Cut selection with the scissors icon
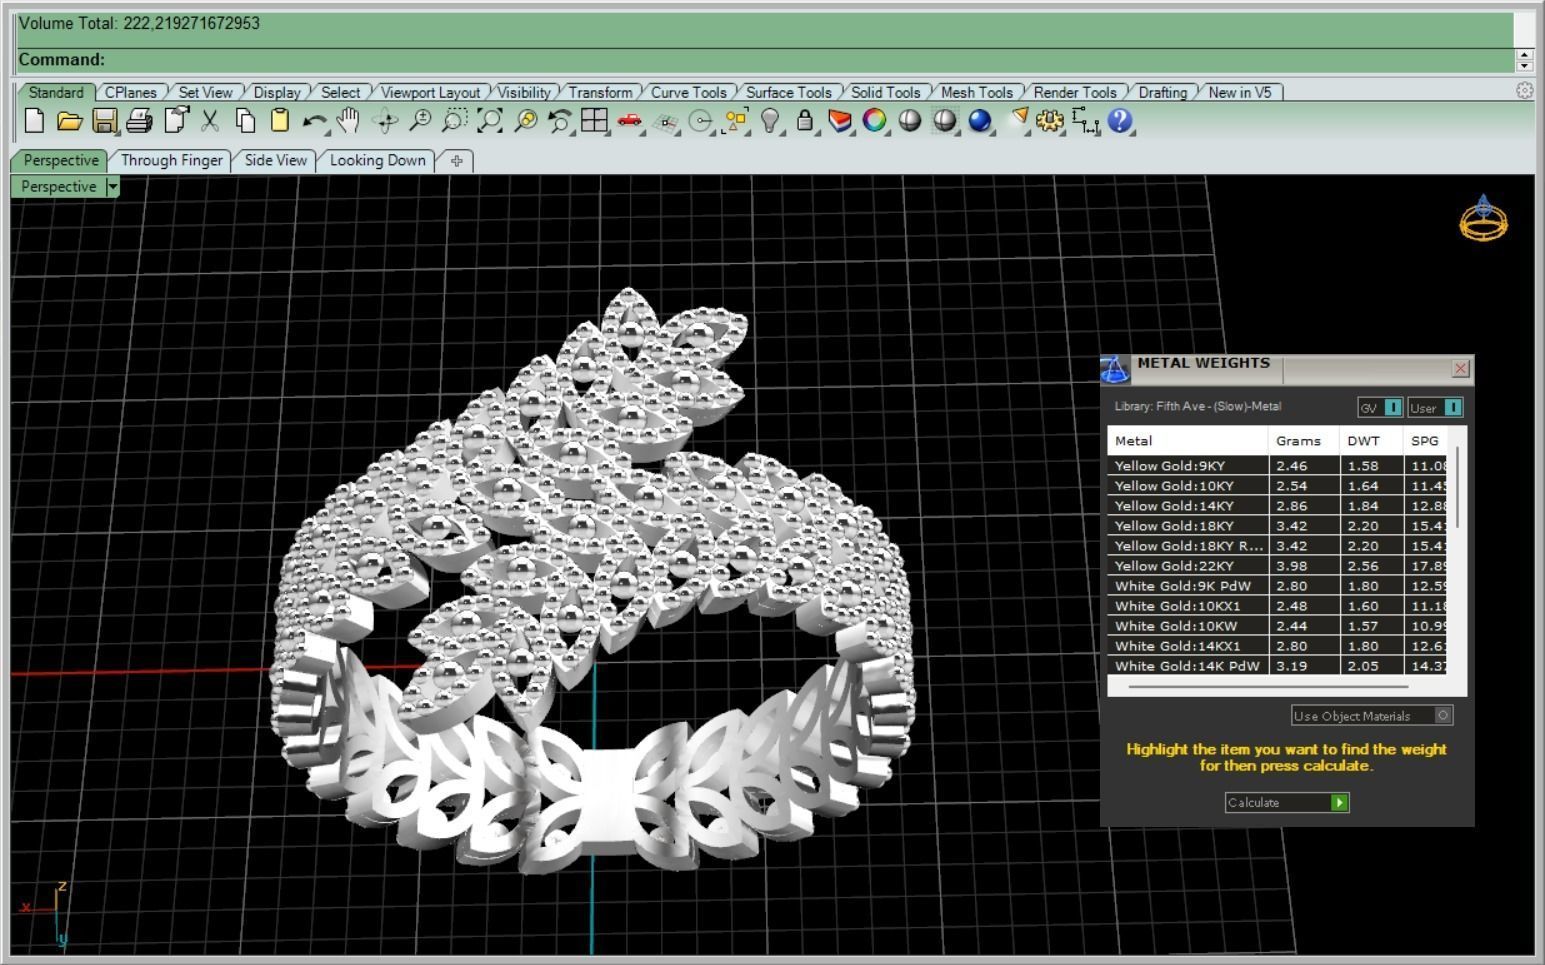Screen dimensions: 1545x965 pos(210,121)
